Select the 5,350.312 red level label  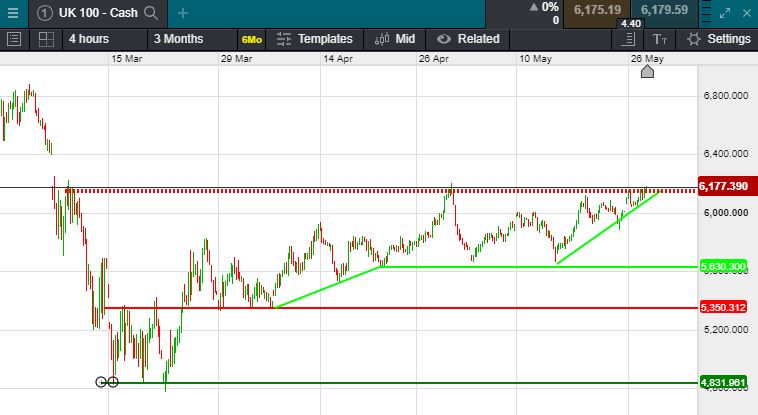tap(723, 307)
